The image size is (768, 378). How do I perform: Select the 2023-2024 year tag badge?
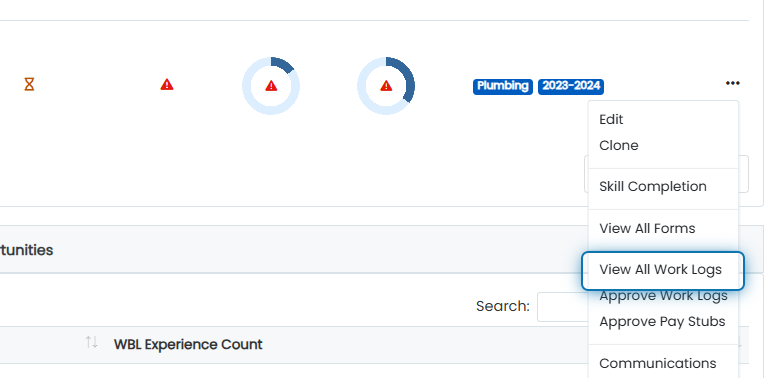[x=571, y=86]
